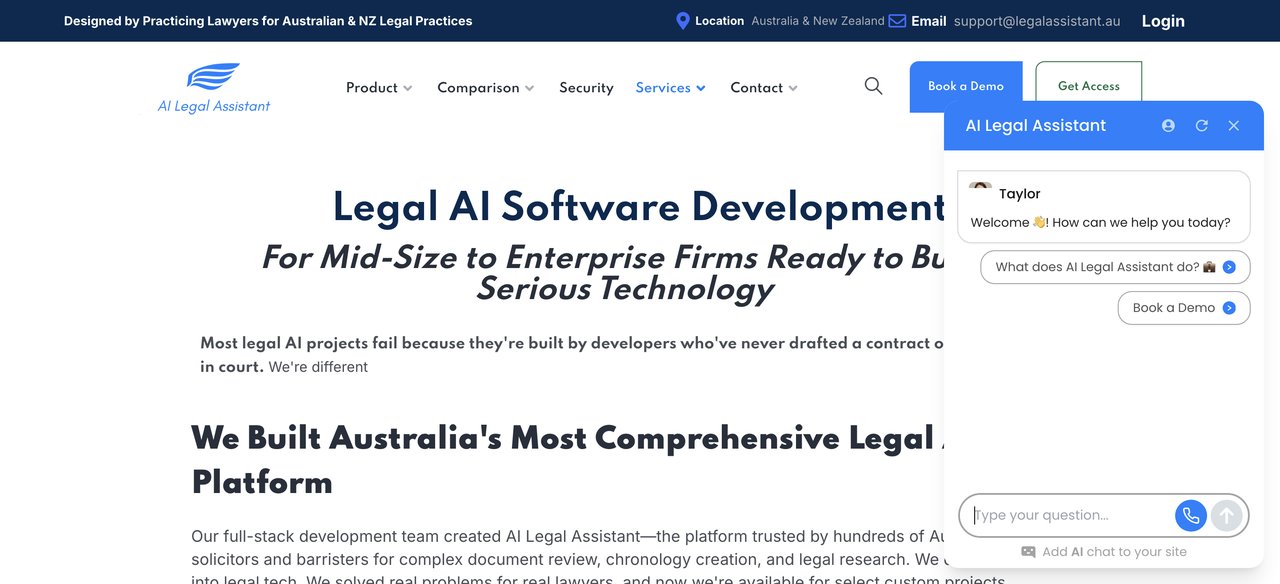
Task: Focus the 'Type your question...' input field
Action: pos(1070,516)
